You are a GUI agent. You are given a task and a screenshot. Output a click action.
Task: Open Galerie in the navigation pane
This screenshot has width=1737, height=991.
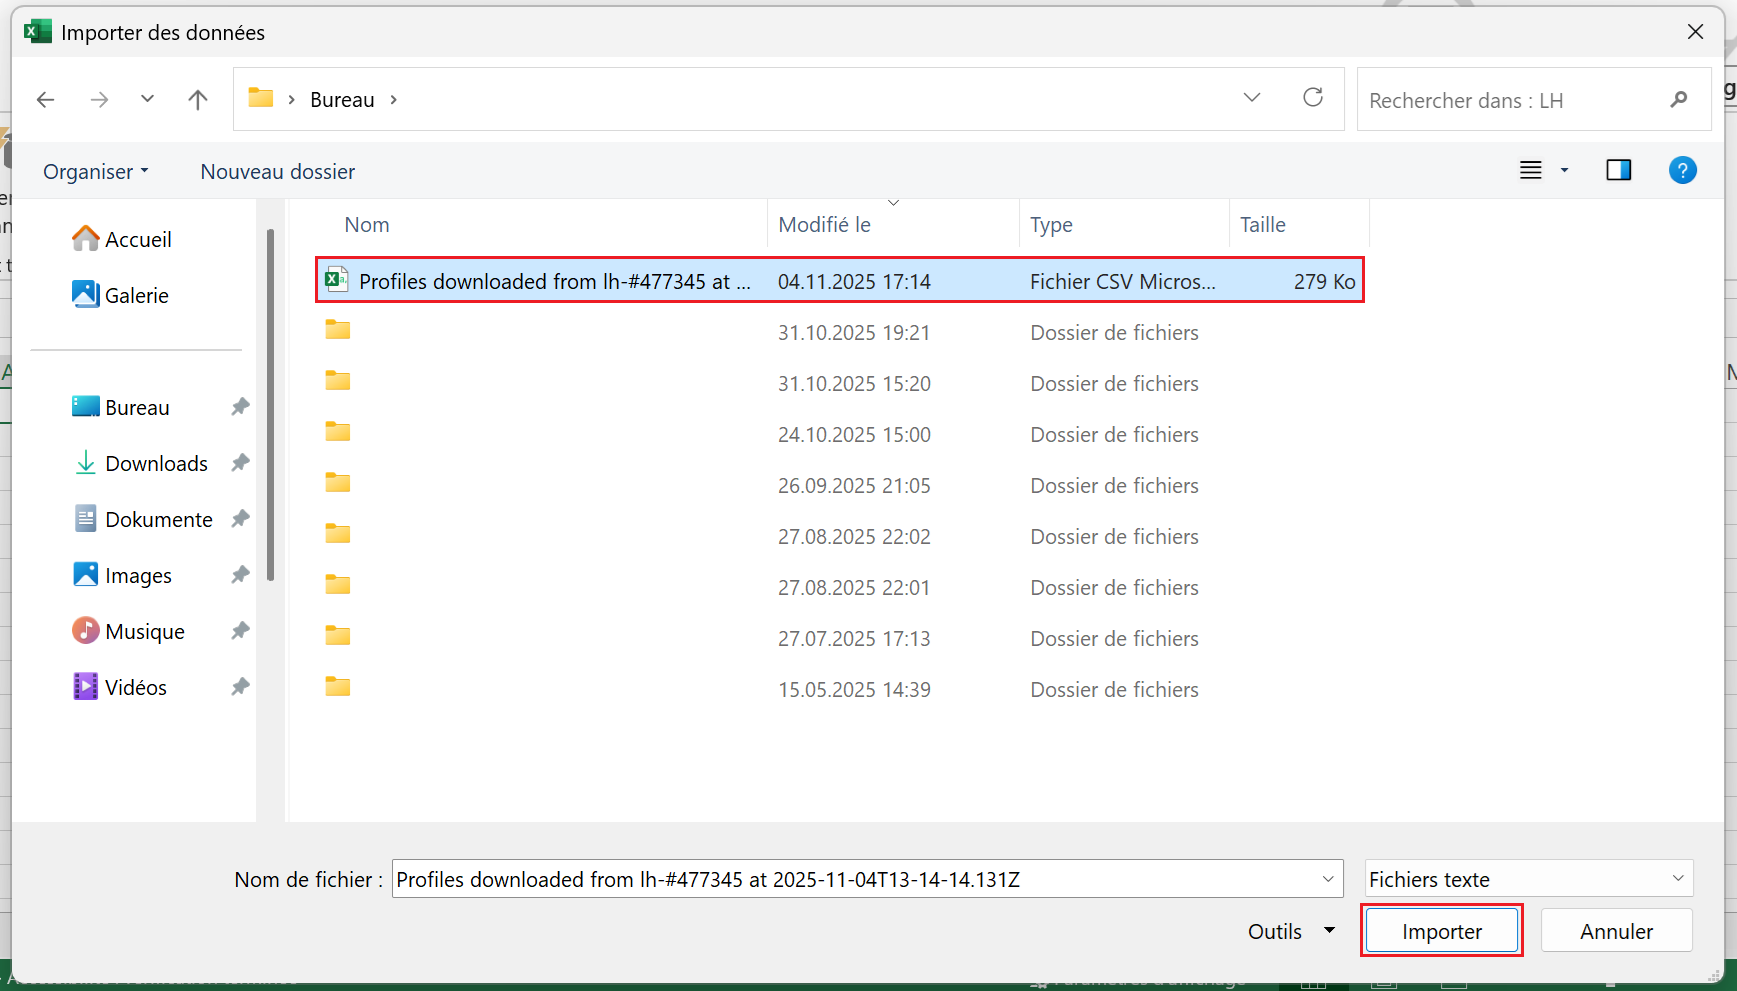click(x=136, y=295)
